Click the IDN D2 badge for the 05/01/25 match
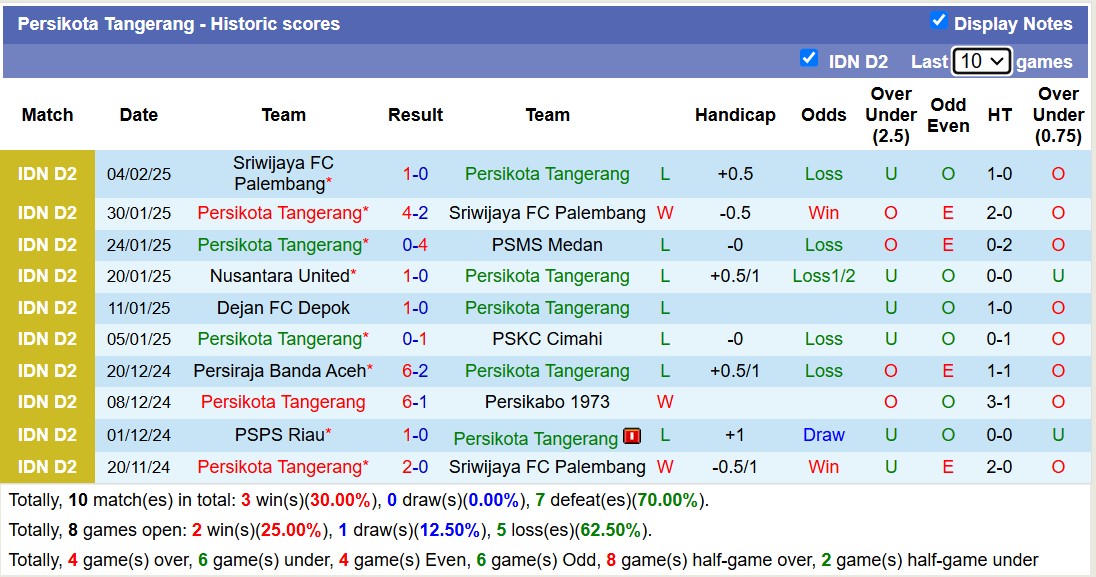1096x577 pixels. click(48, 339)
